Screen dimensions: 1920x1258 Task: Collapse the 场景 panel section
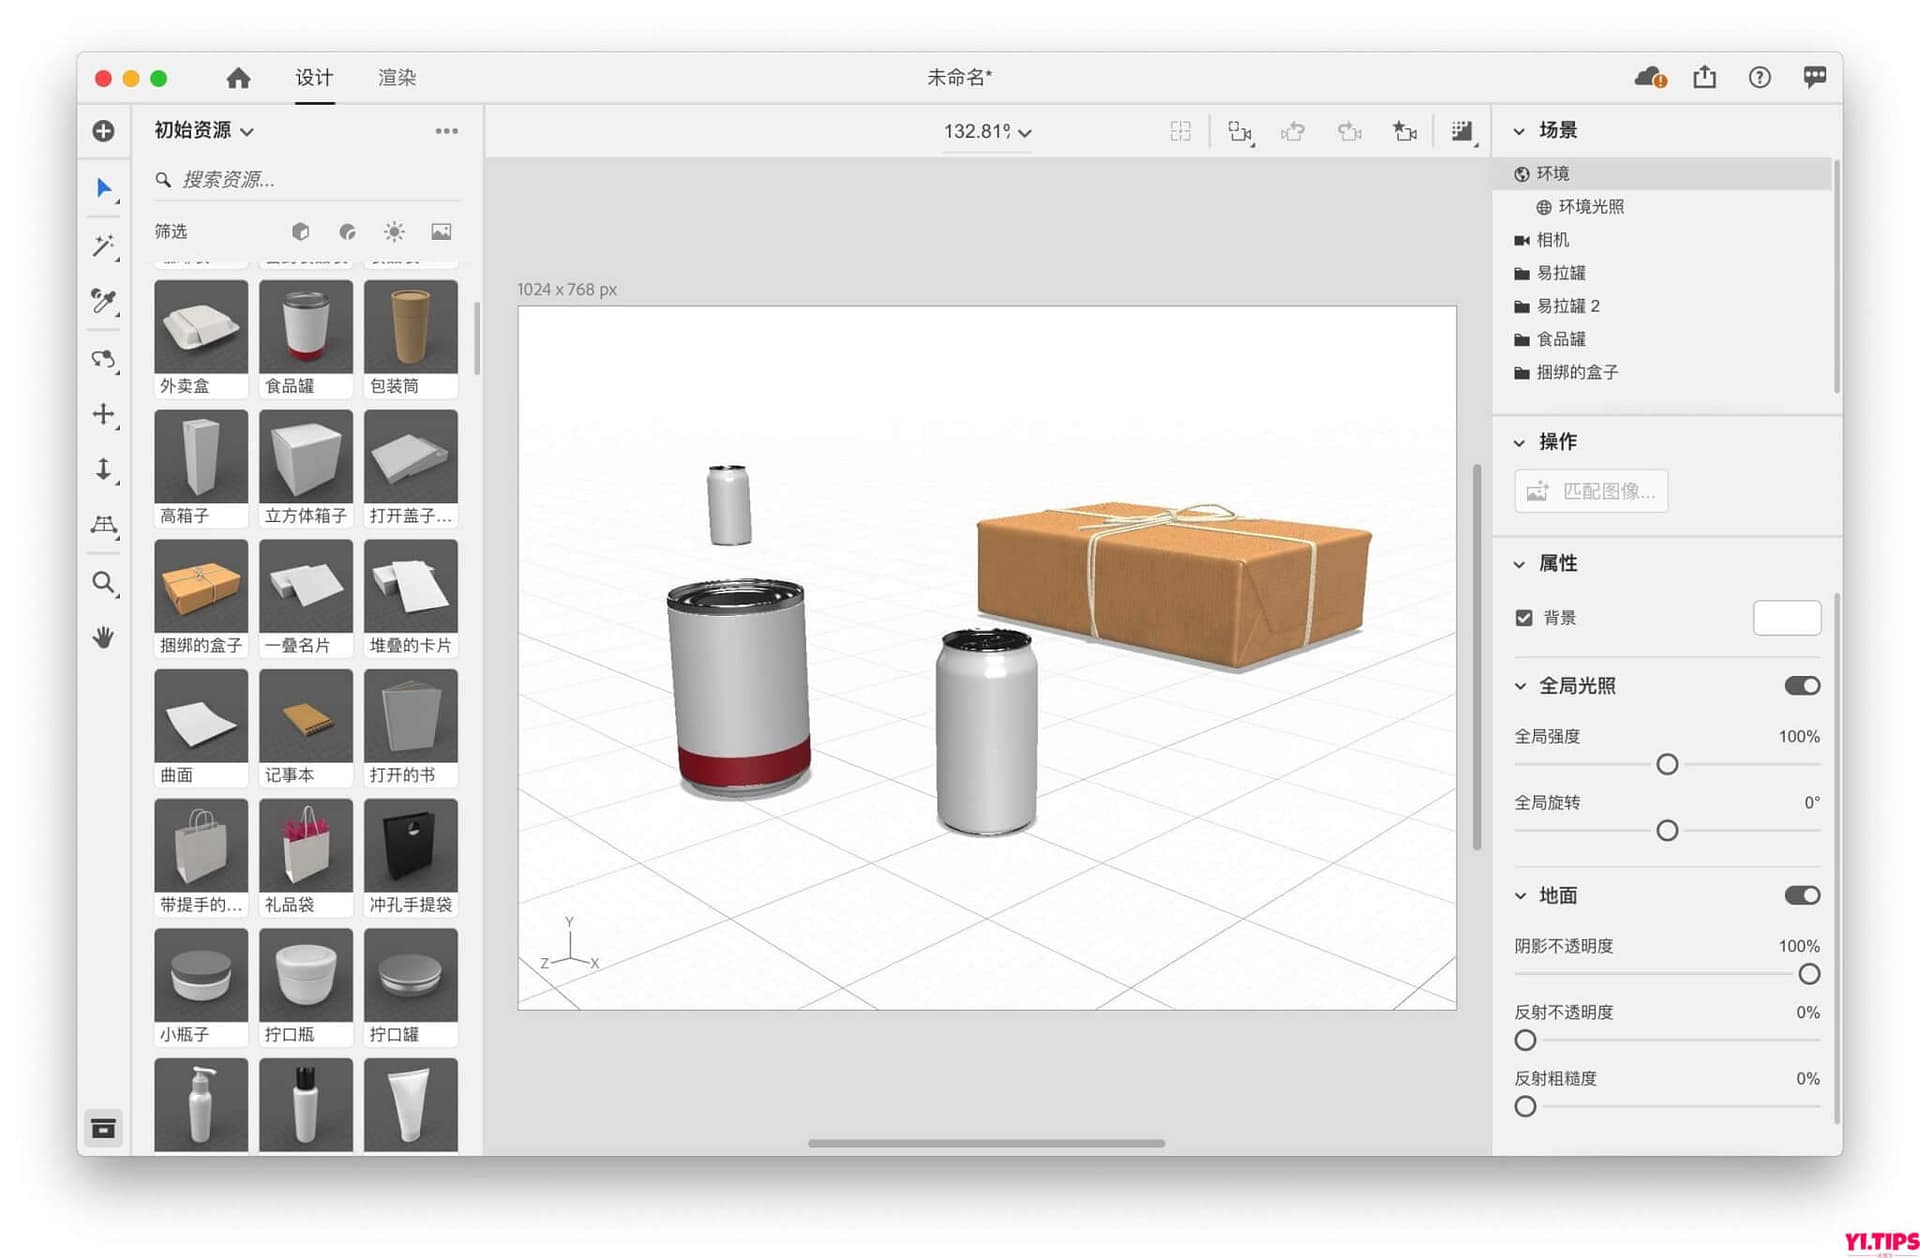click(x=1519, y=131)
